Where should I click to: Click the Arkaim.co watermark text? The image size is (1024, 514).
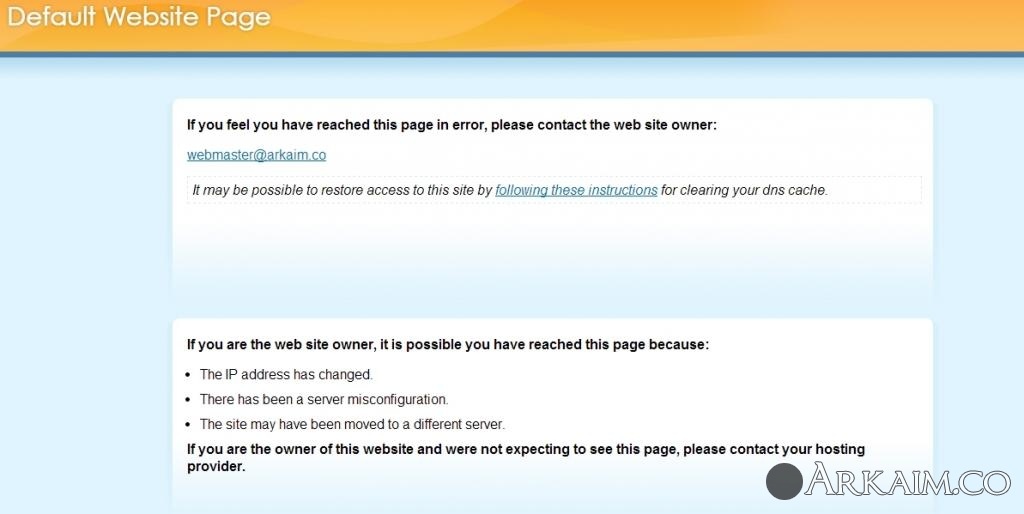coord(909,480)
